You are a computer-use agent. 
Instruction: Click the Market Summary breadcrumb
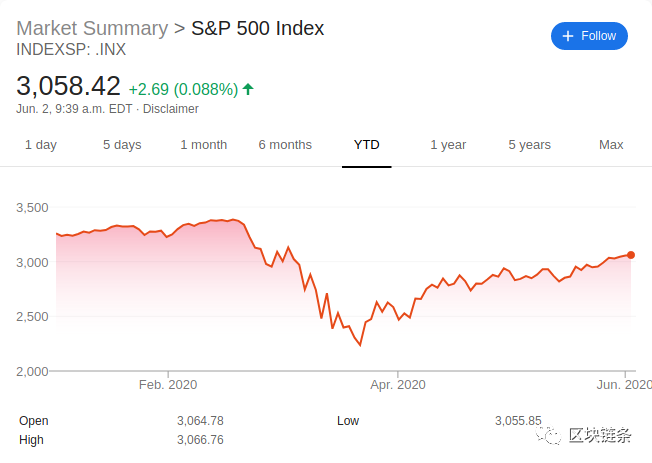coord(92,28)
